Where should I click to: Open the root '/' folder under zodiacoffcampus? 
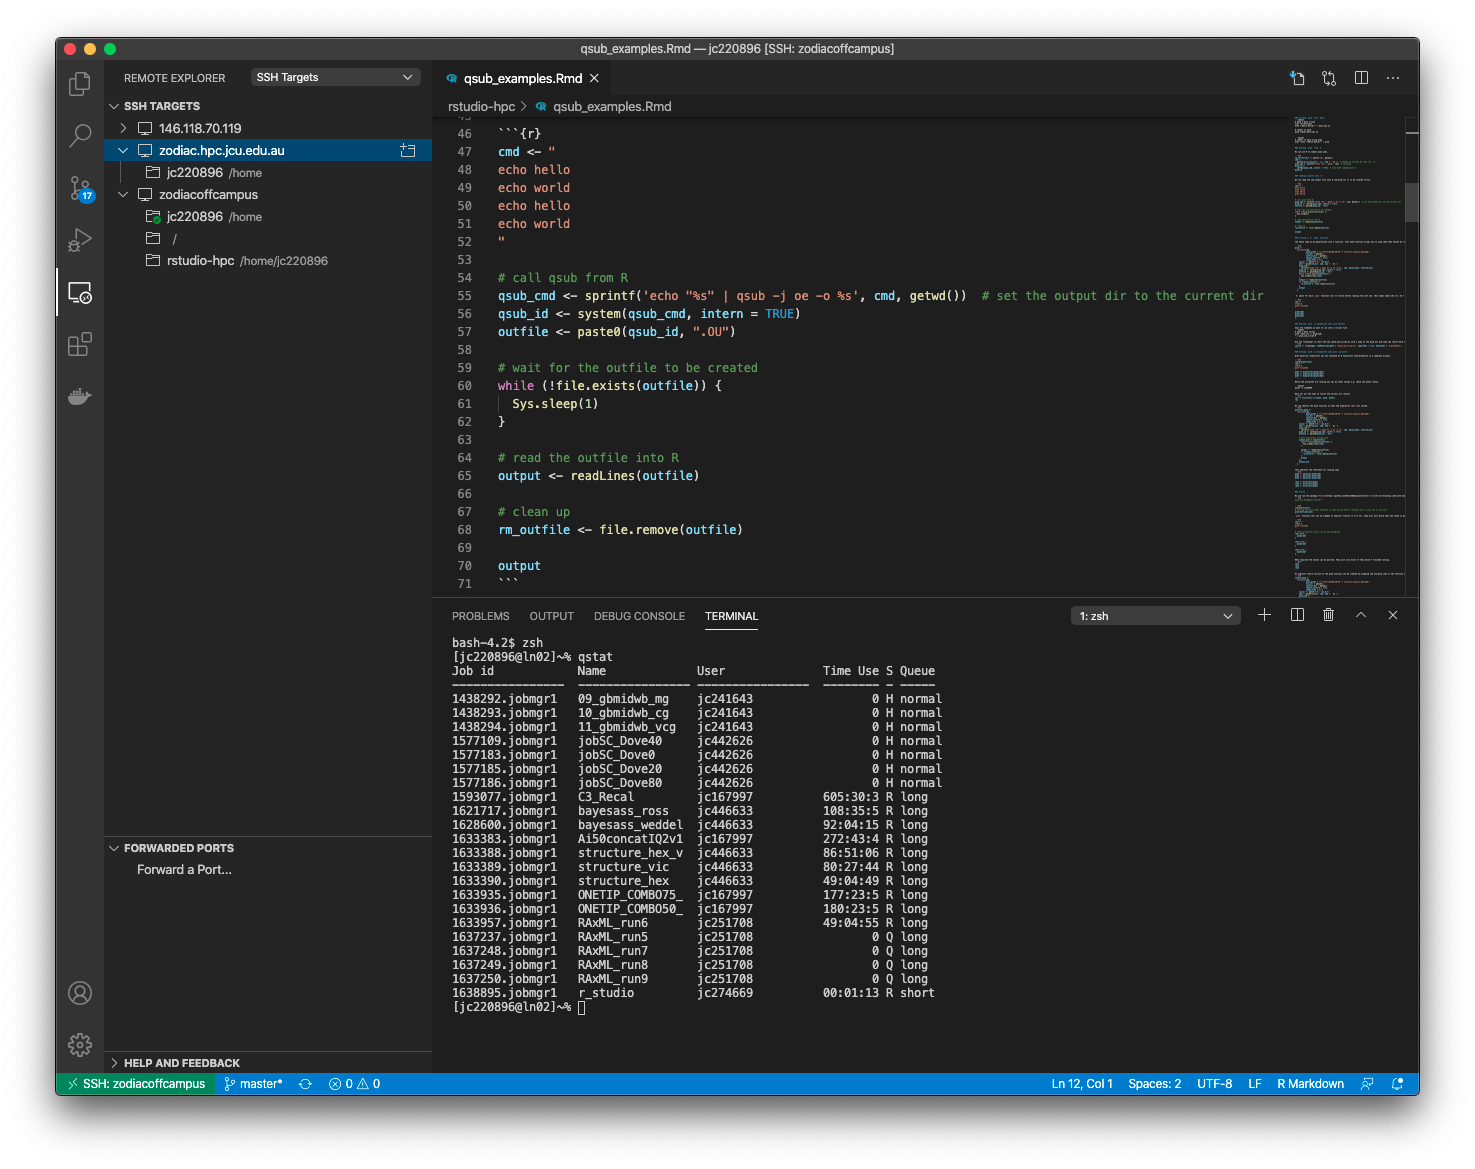click(x=268, y=239)
